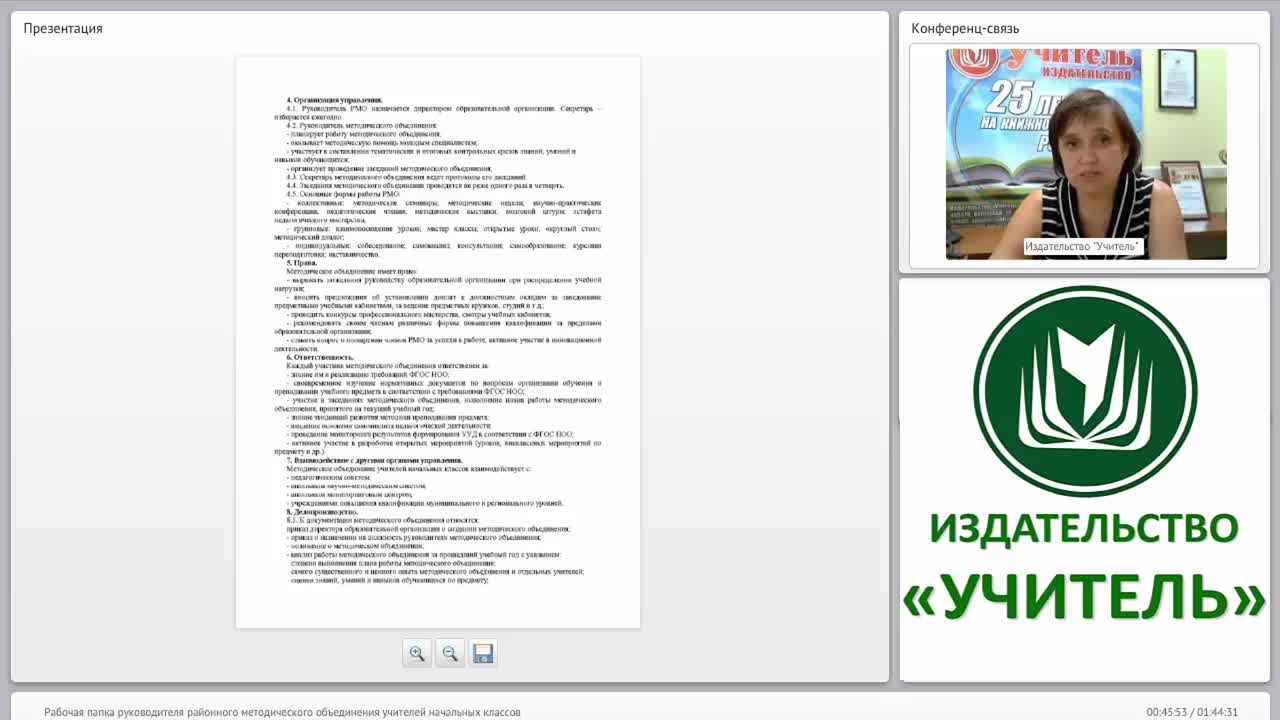Click the green Издательство «Учитель» logo banner
Viewport: 1280px width, 720px height.
pos(1085,480)
